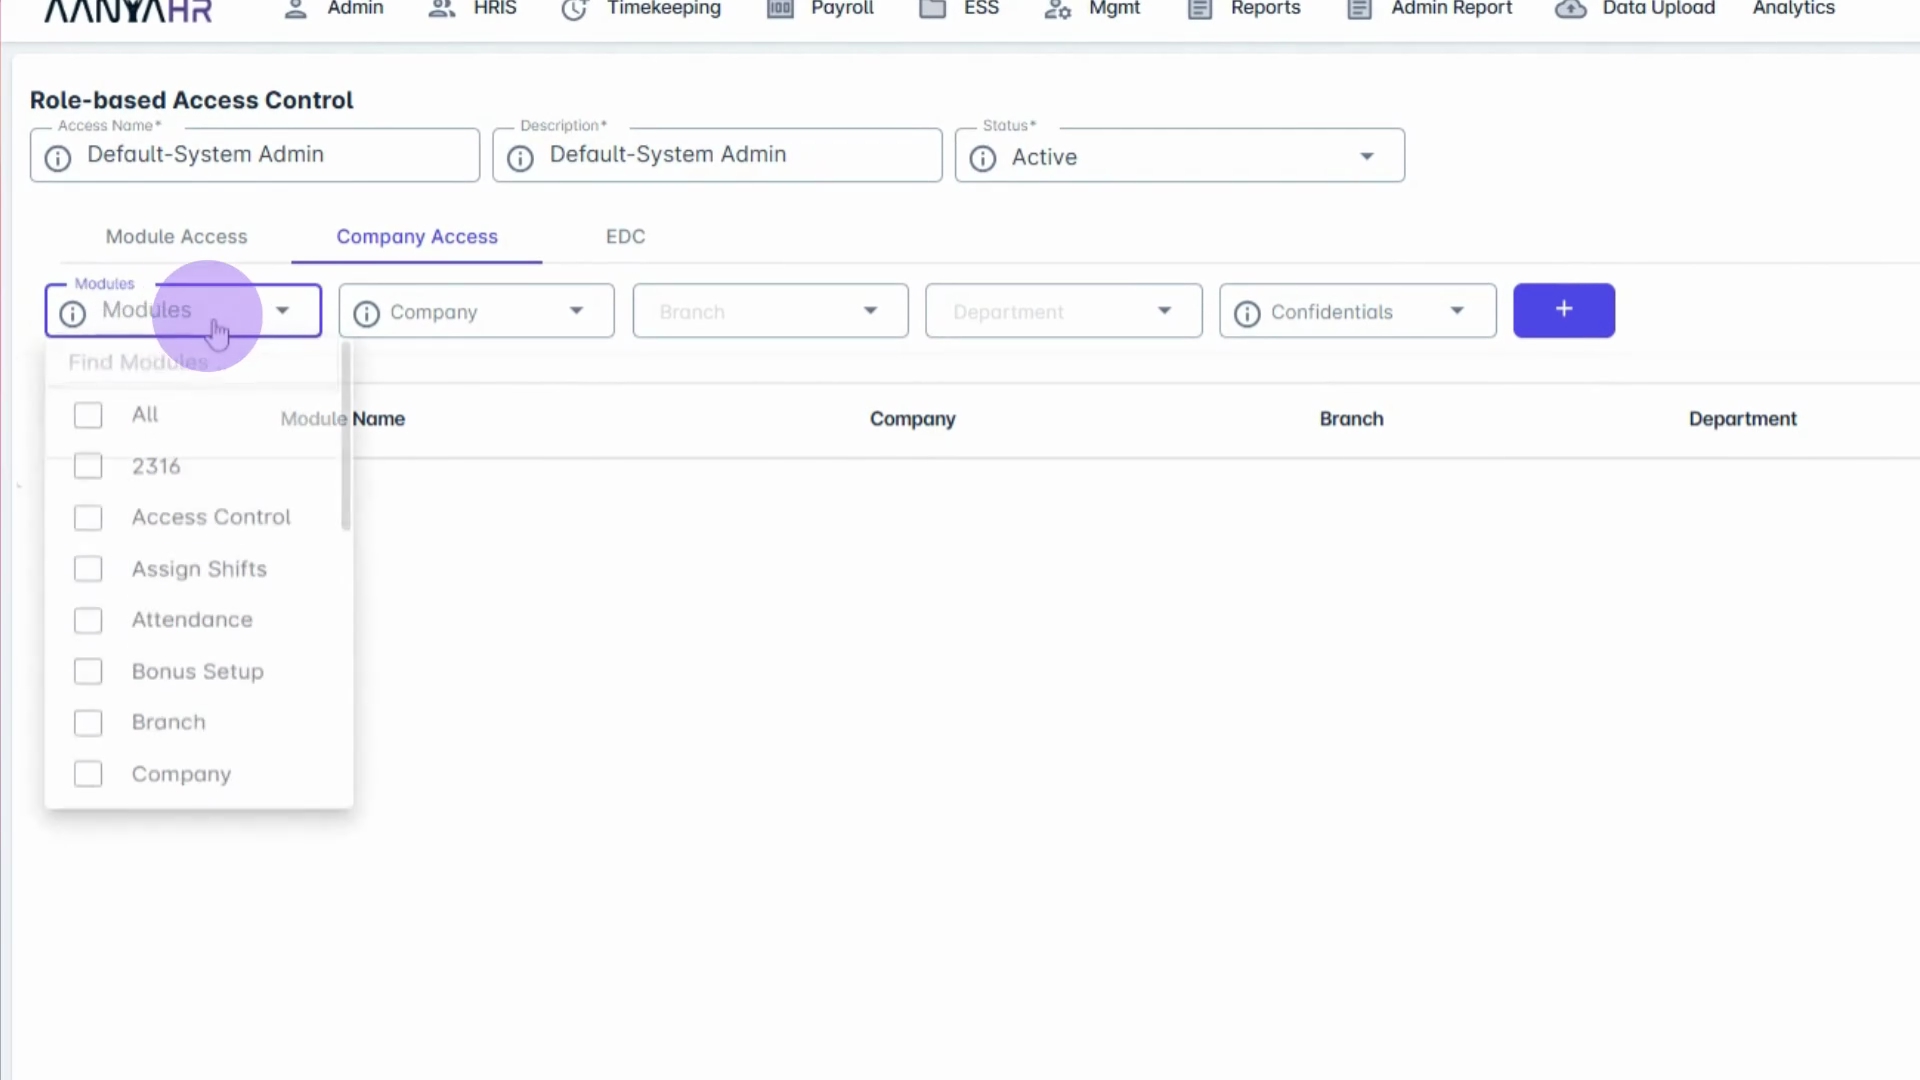Click info icon in Confidentials dropdown
Image resolution: width=1920 pixels, height=1080 pixels.
tap(1247, 314)
